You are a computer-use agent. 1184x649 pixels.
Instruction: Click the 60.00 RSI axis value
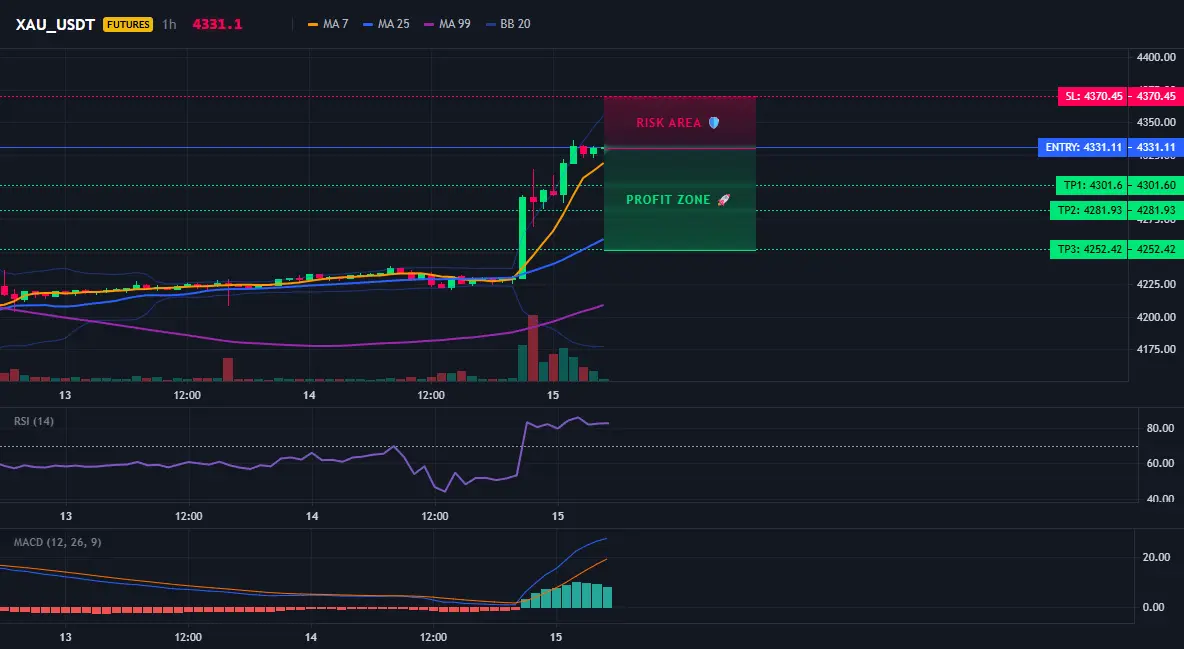1161,463
